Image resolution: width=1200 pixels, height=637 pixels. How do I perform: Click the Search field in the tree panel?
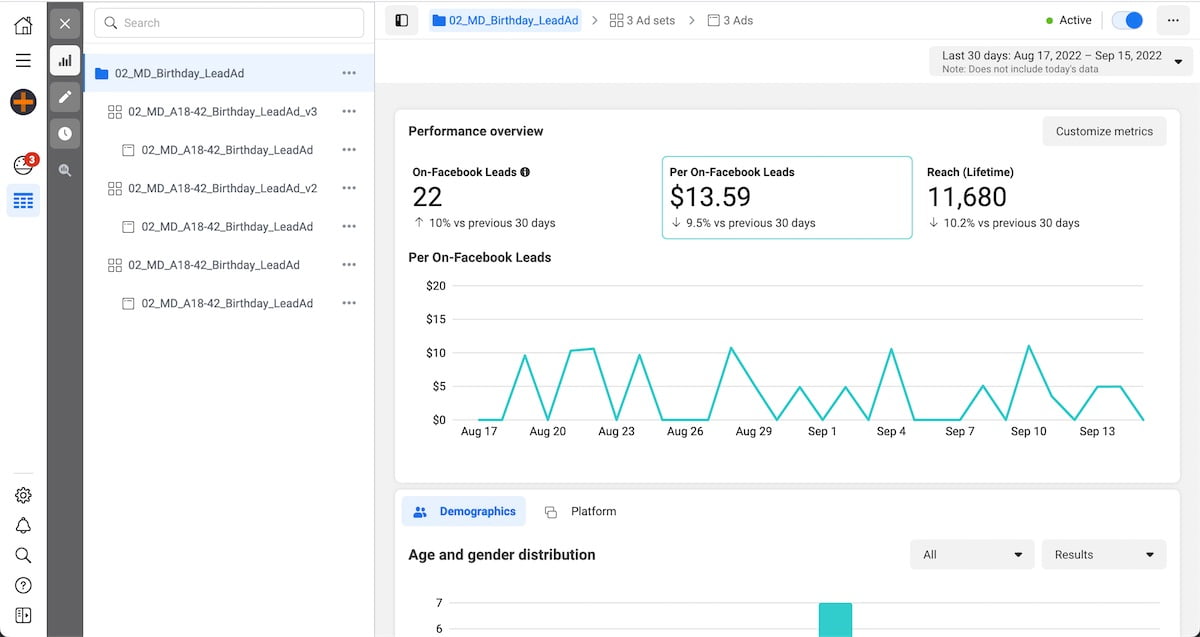point(229,23)
